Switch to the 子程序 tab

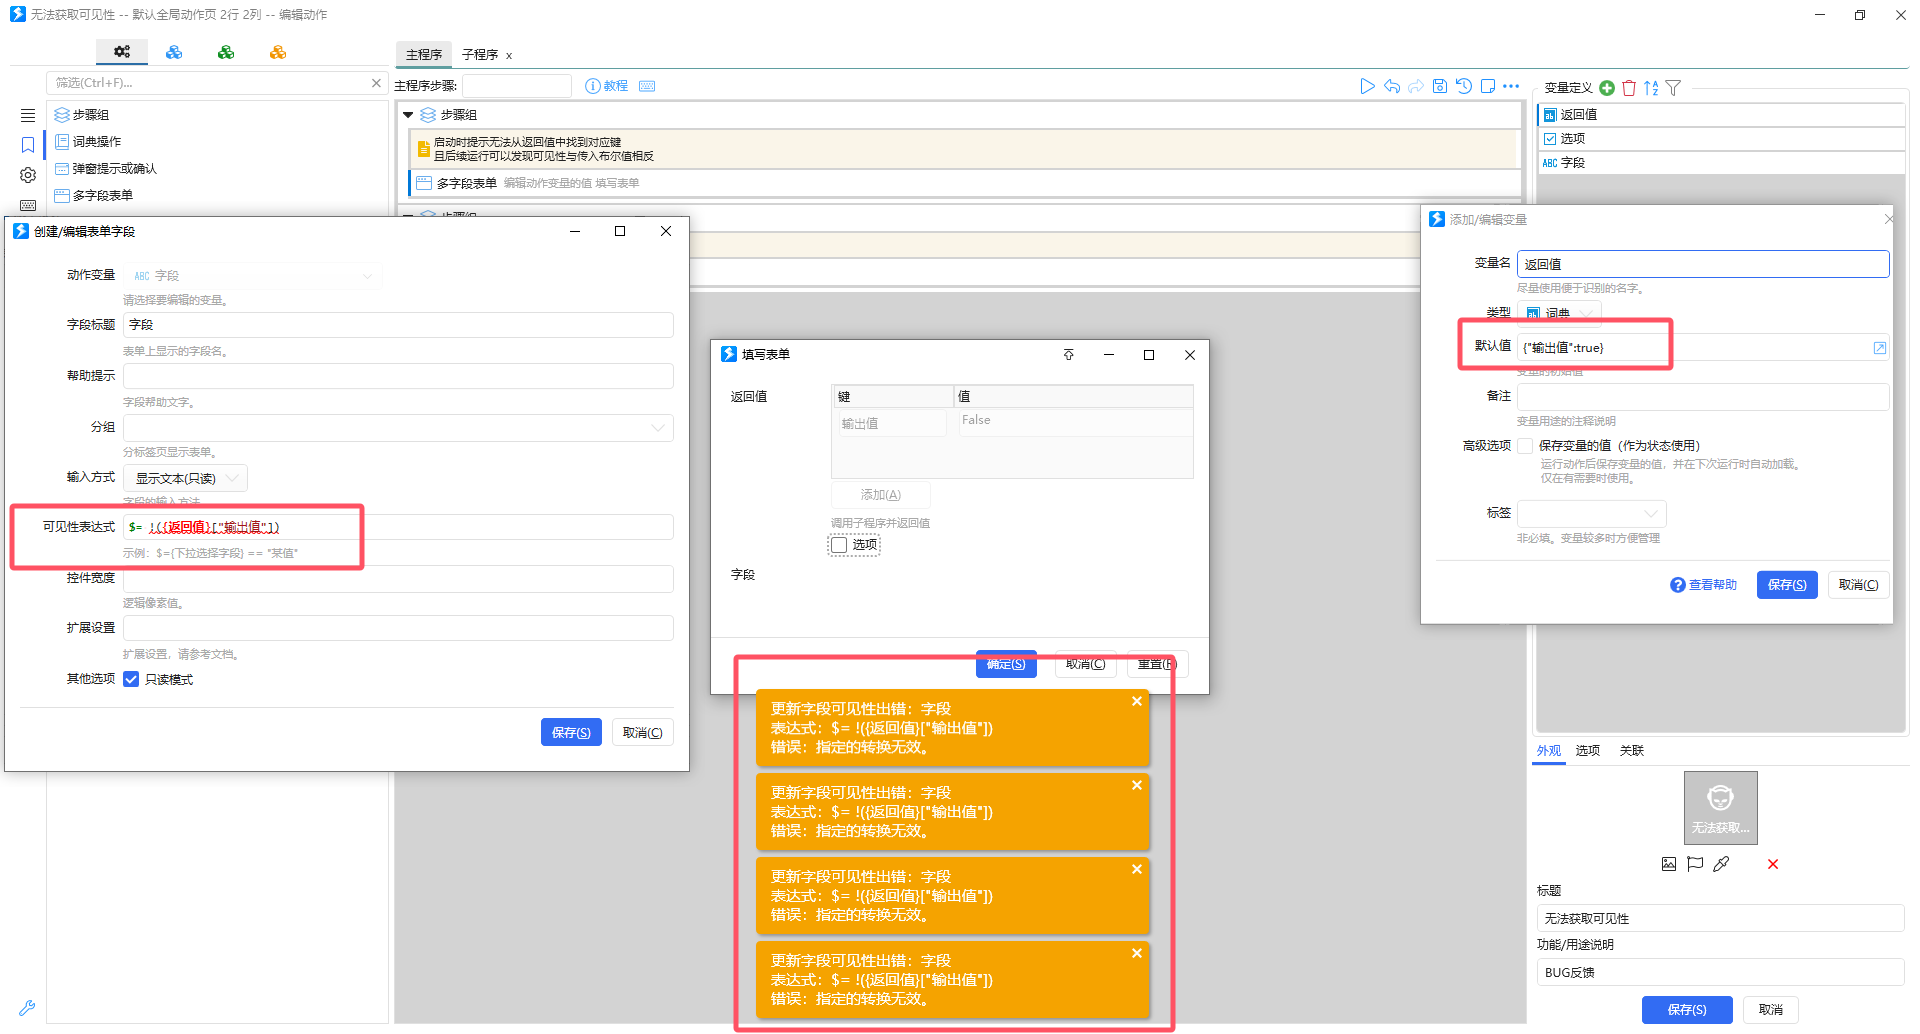480,55
